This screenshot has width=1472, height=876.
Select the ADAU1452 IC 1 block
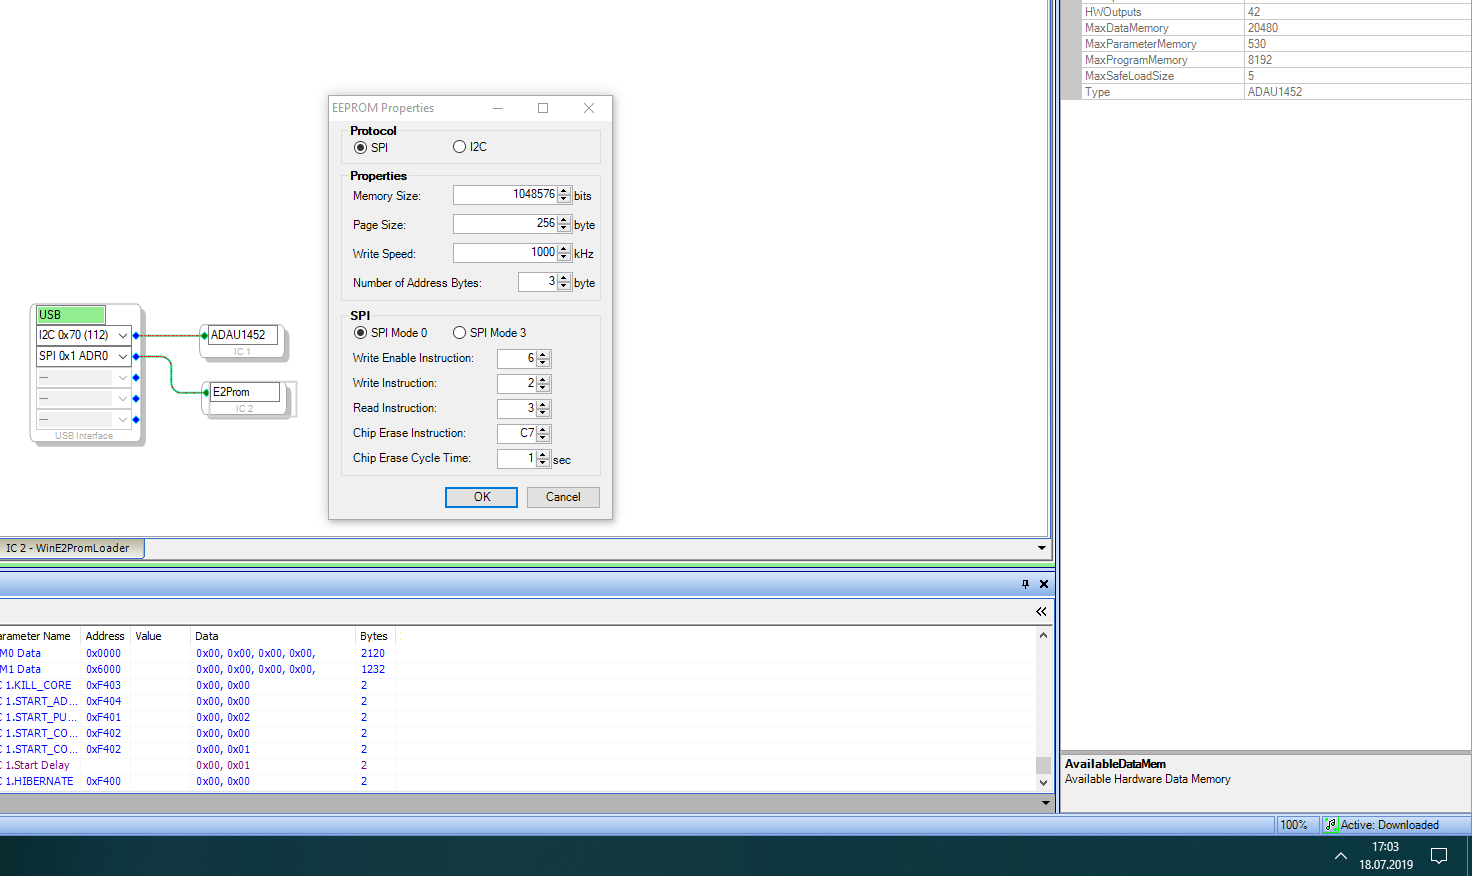(x=243, y=341)
